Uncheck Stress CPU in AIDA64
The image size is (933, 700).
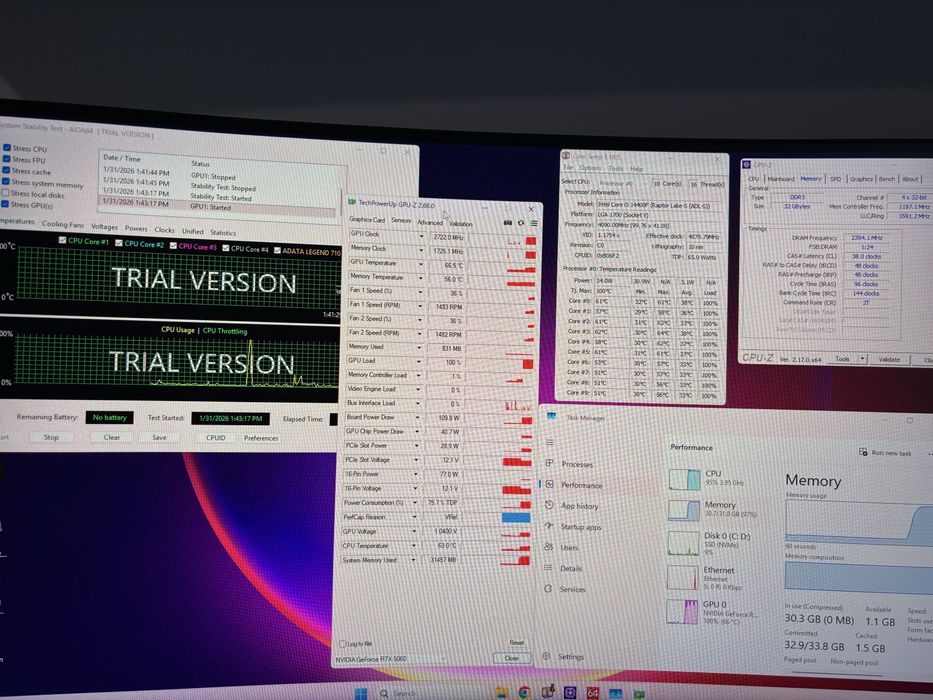[x=7, y=148]
